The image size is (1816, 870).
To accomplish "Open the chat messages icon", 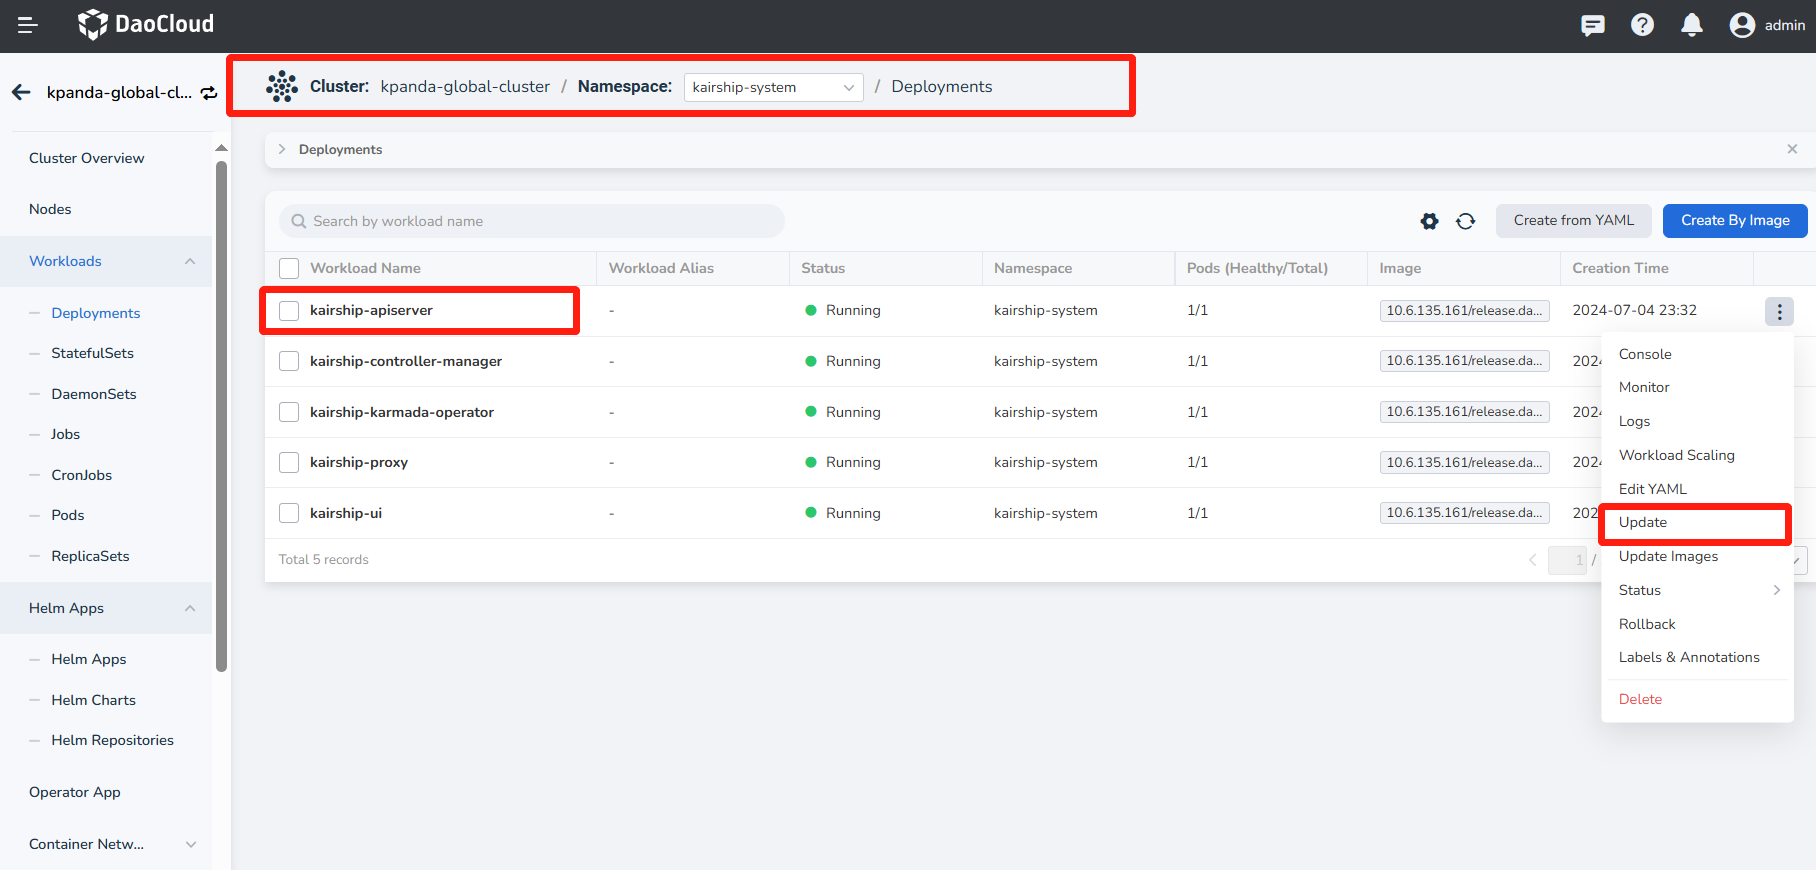I will coord(1592,25).
